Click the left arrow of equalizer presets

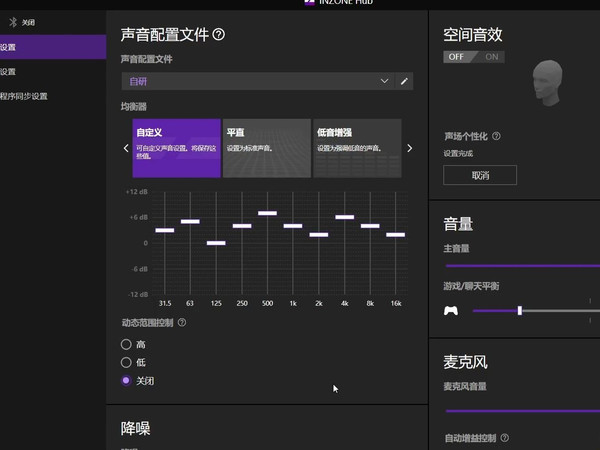[x=126, y=148]
